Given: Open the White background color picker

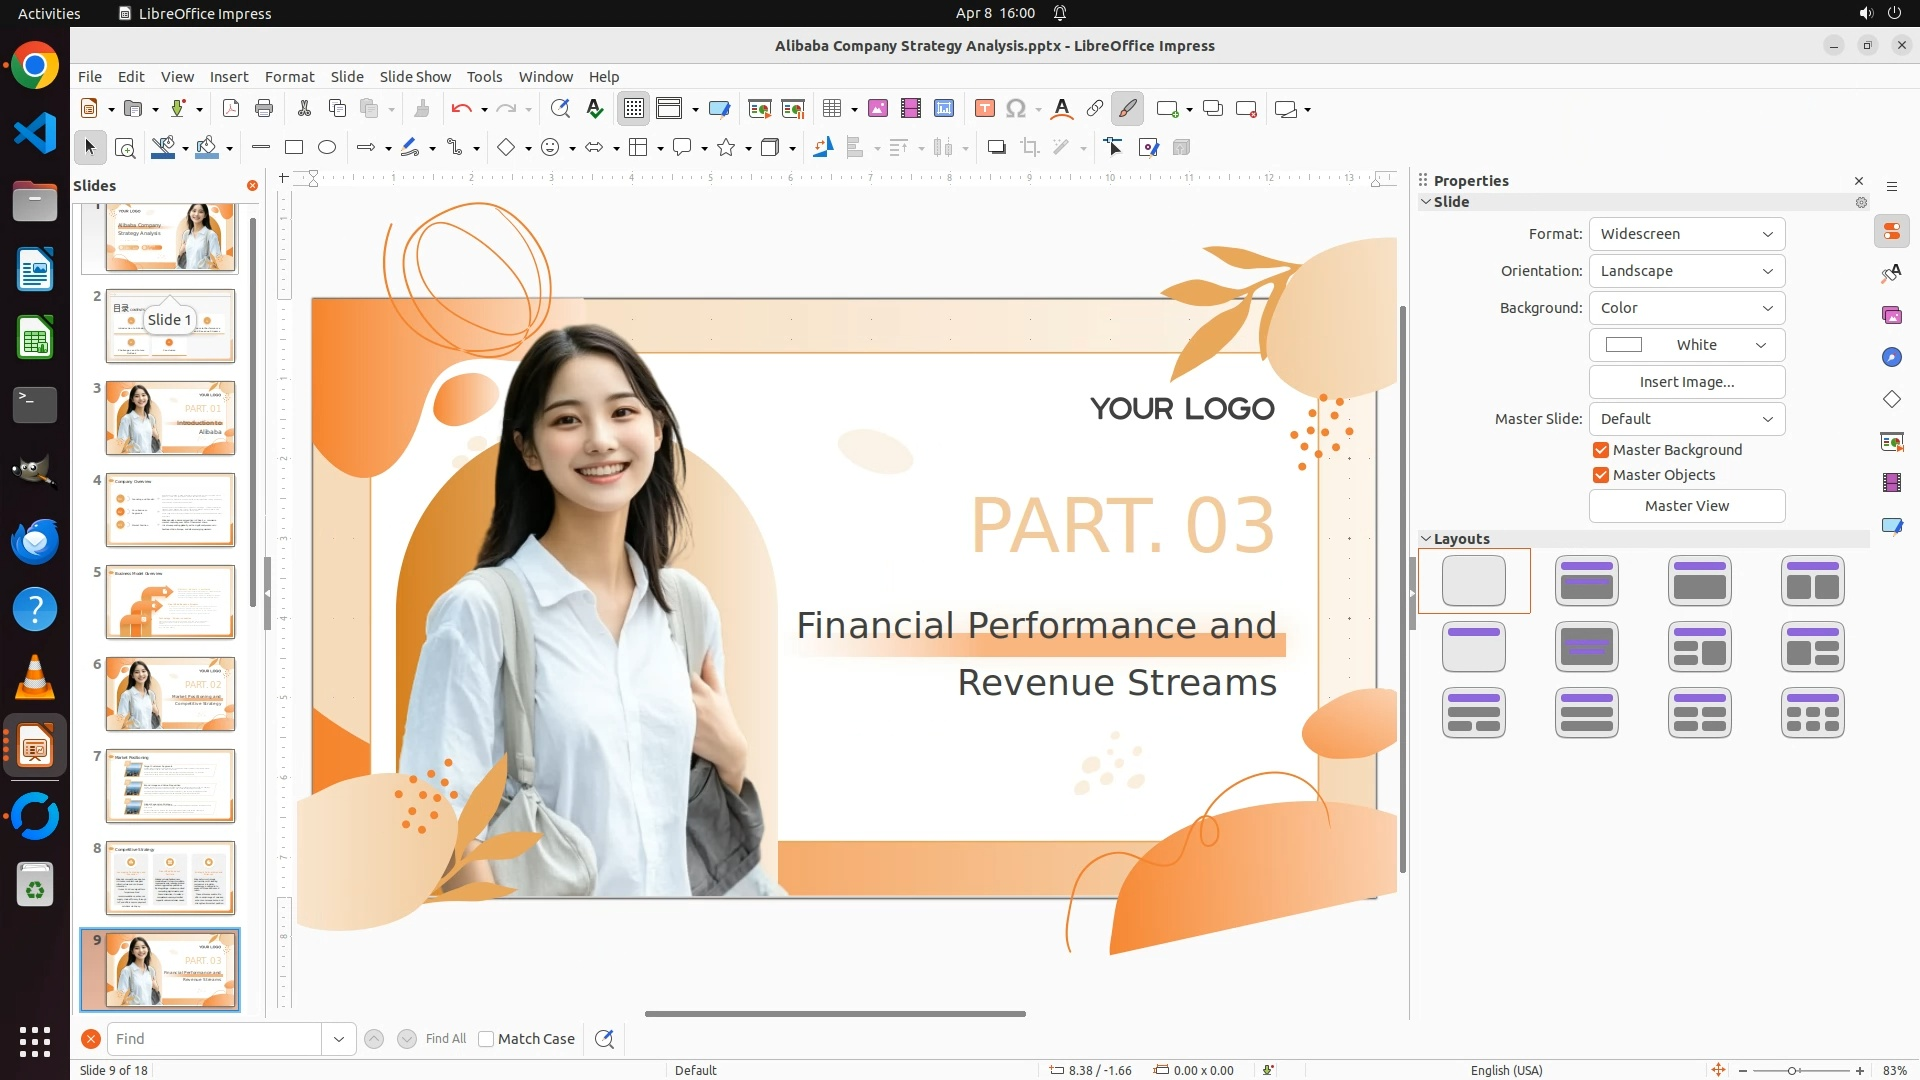Looking at the screenshot, I should click(1686, 345).
